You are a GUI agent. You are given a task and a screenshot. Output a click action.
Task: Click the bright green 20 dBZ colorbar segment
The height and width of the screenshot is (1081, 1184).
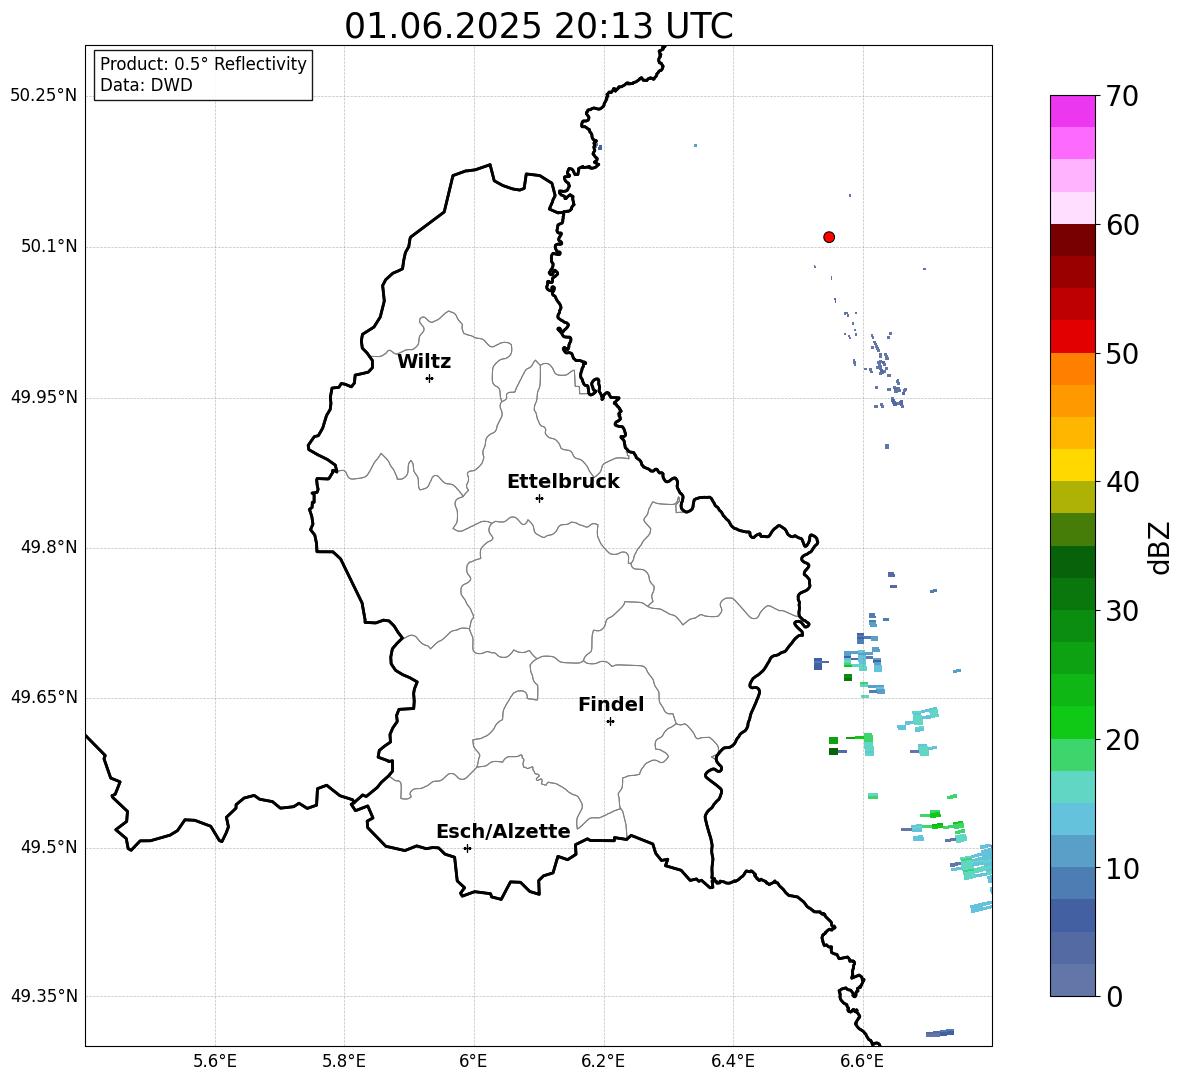[1072, 722]
